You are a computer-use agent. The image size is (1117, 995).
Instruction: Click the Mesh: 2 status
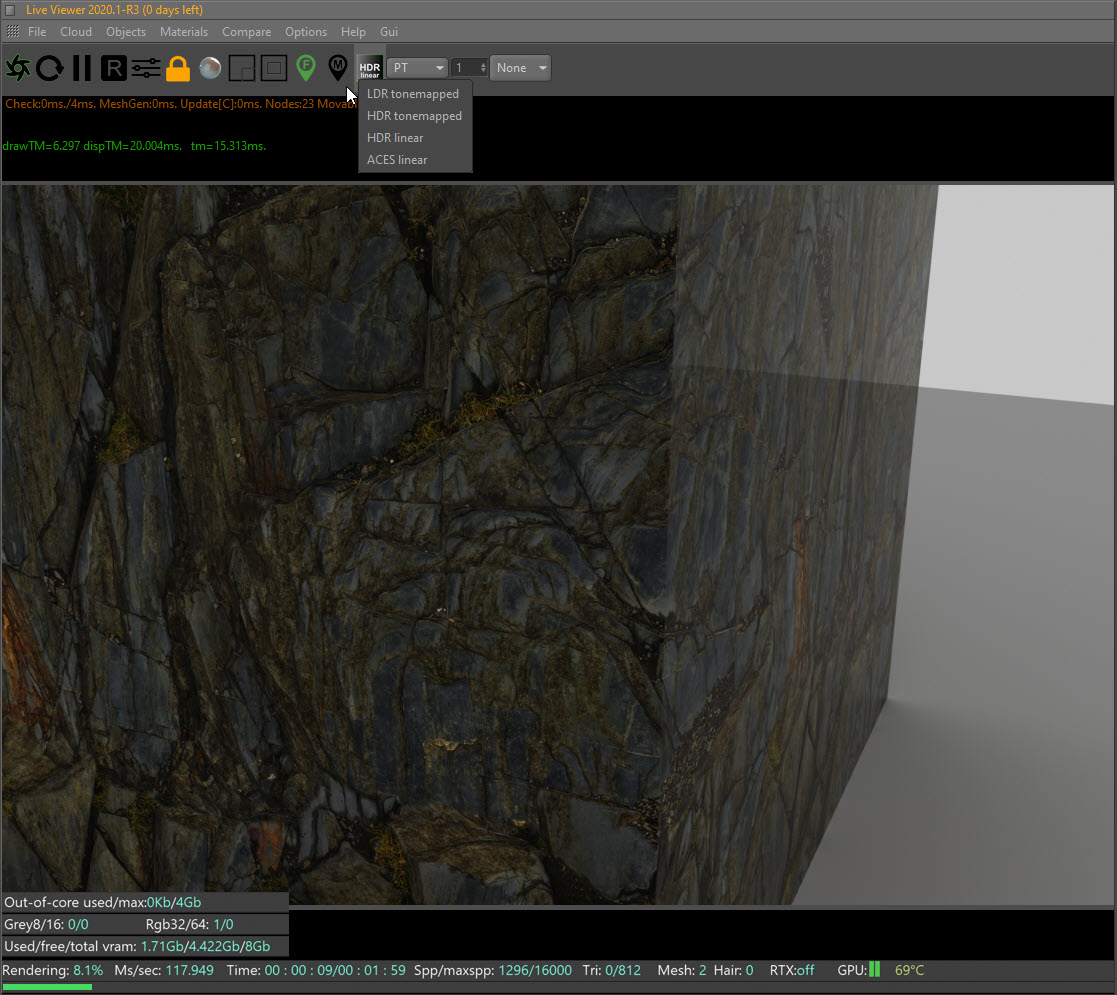[682, 971]
